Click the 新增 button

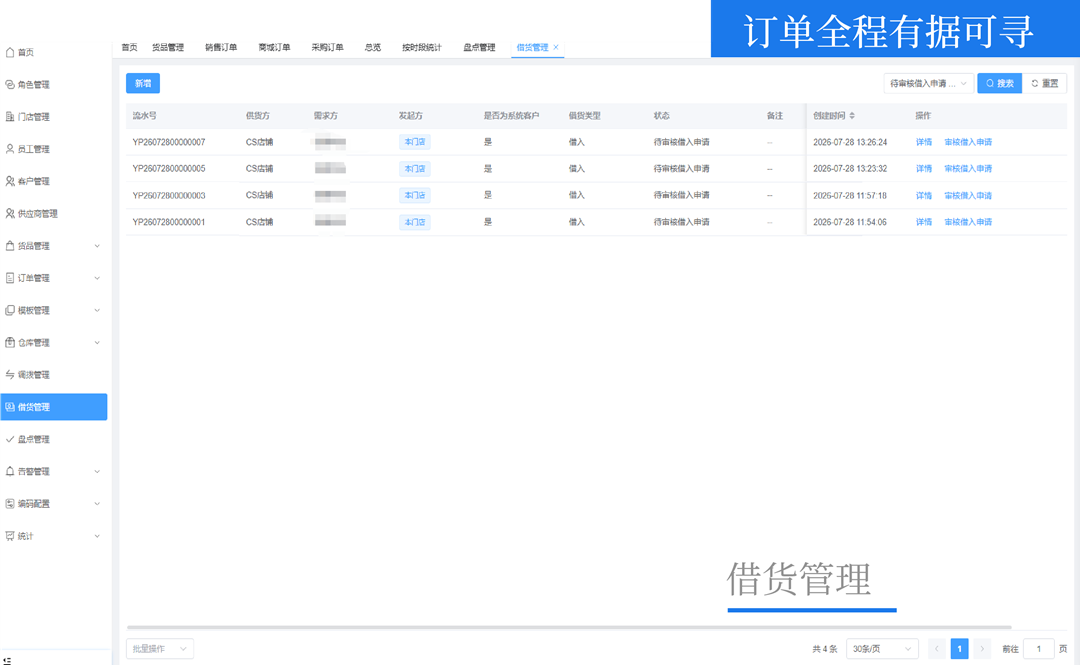143,83
